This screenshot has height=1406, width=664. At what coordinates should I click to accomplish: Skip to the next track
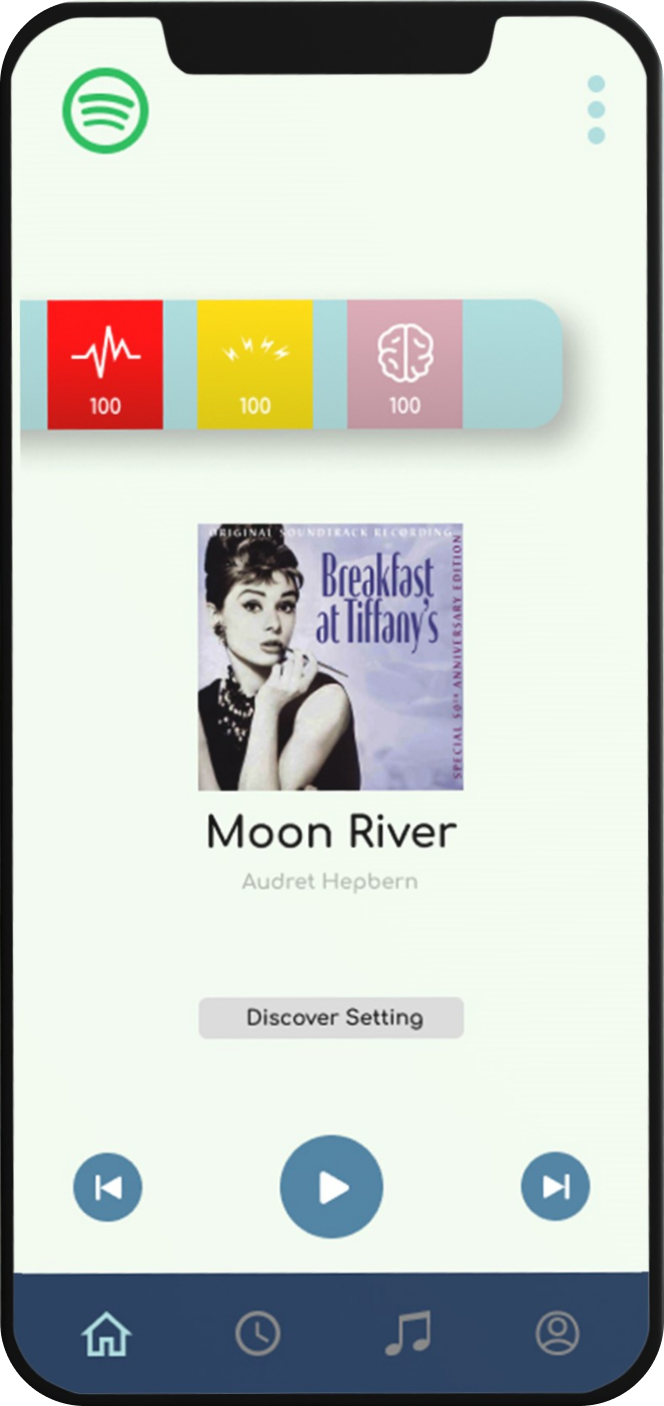click(x=555, y=1187)
